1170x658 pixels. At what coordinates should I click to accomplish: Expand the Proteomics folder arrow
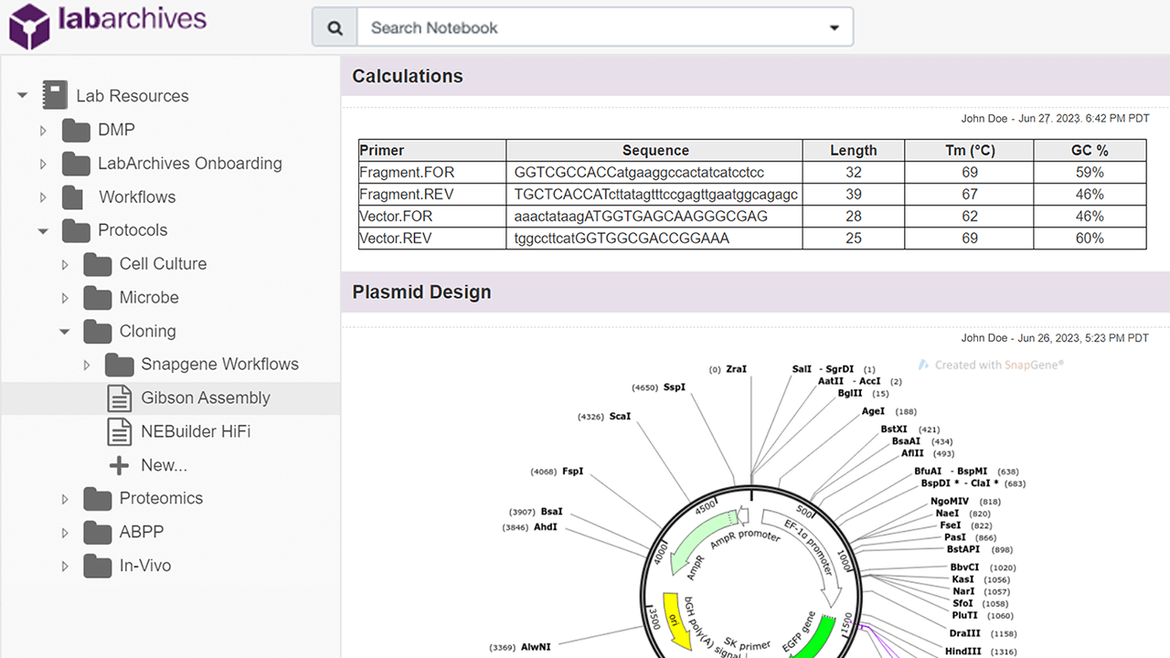click(65, 499)
